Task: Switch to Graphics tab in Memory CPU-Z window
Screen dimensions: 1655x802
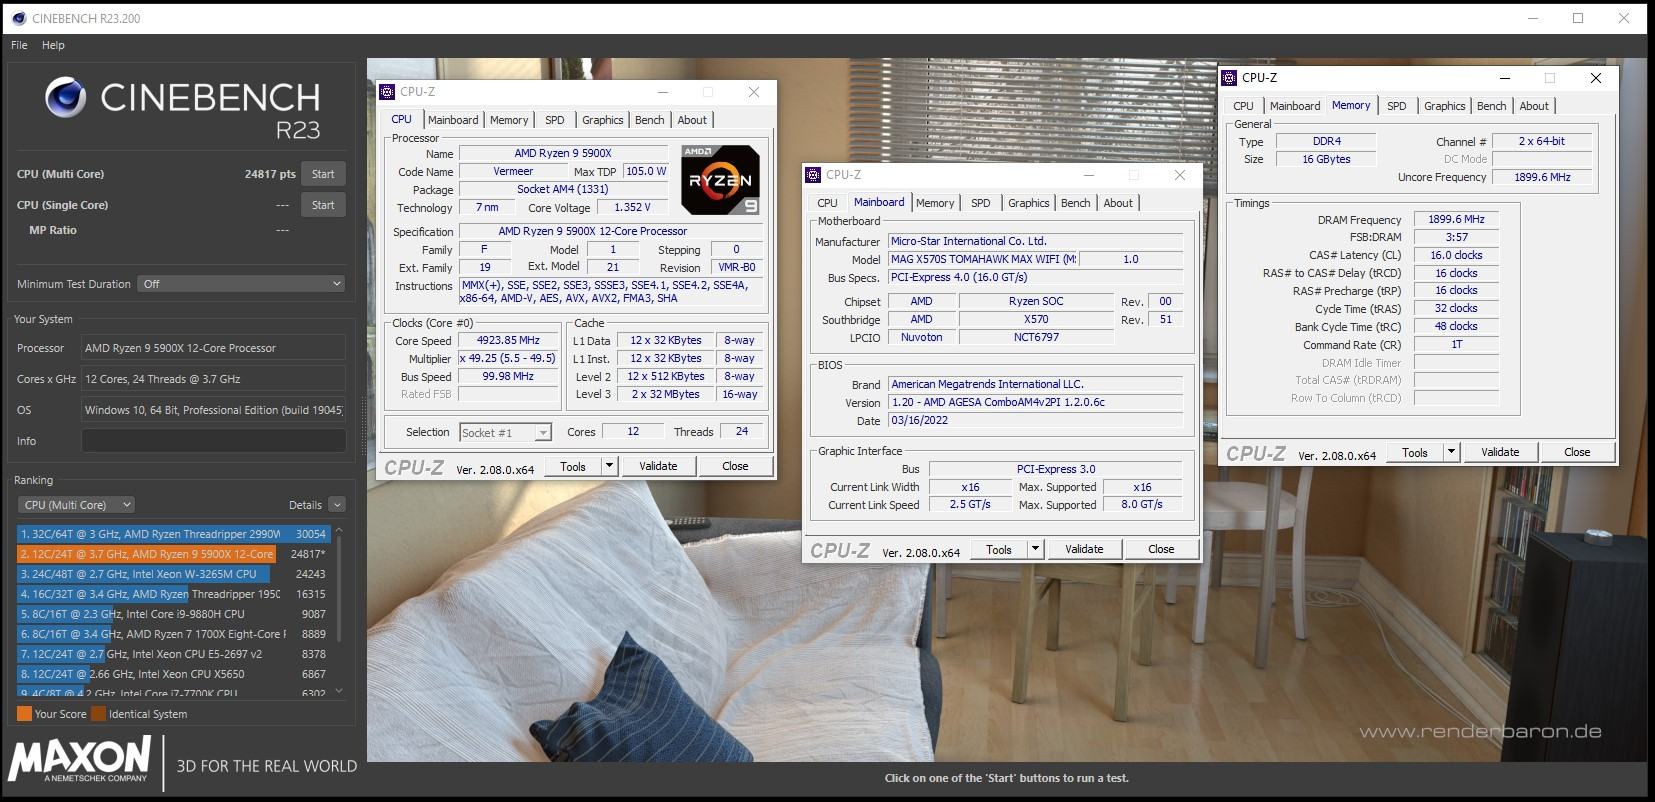Action: 1445,106
